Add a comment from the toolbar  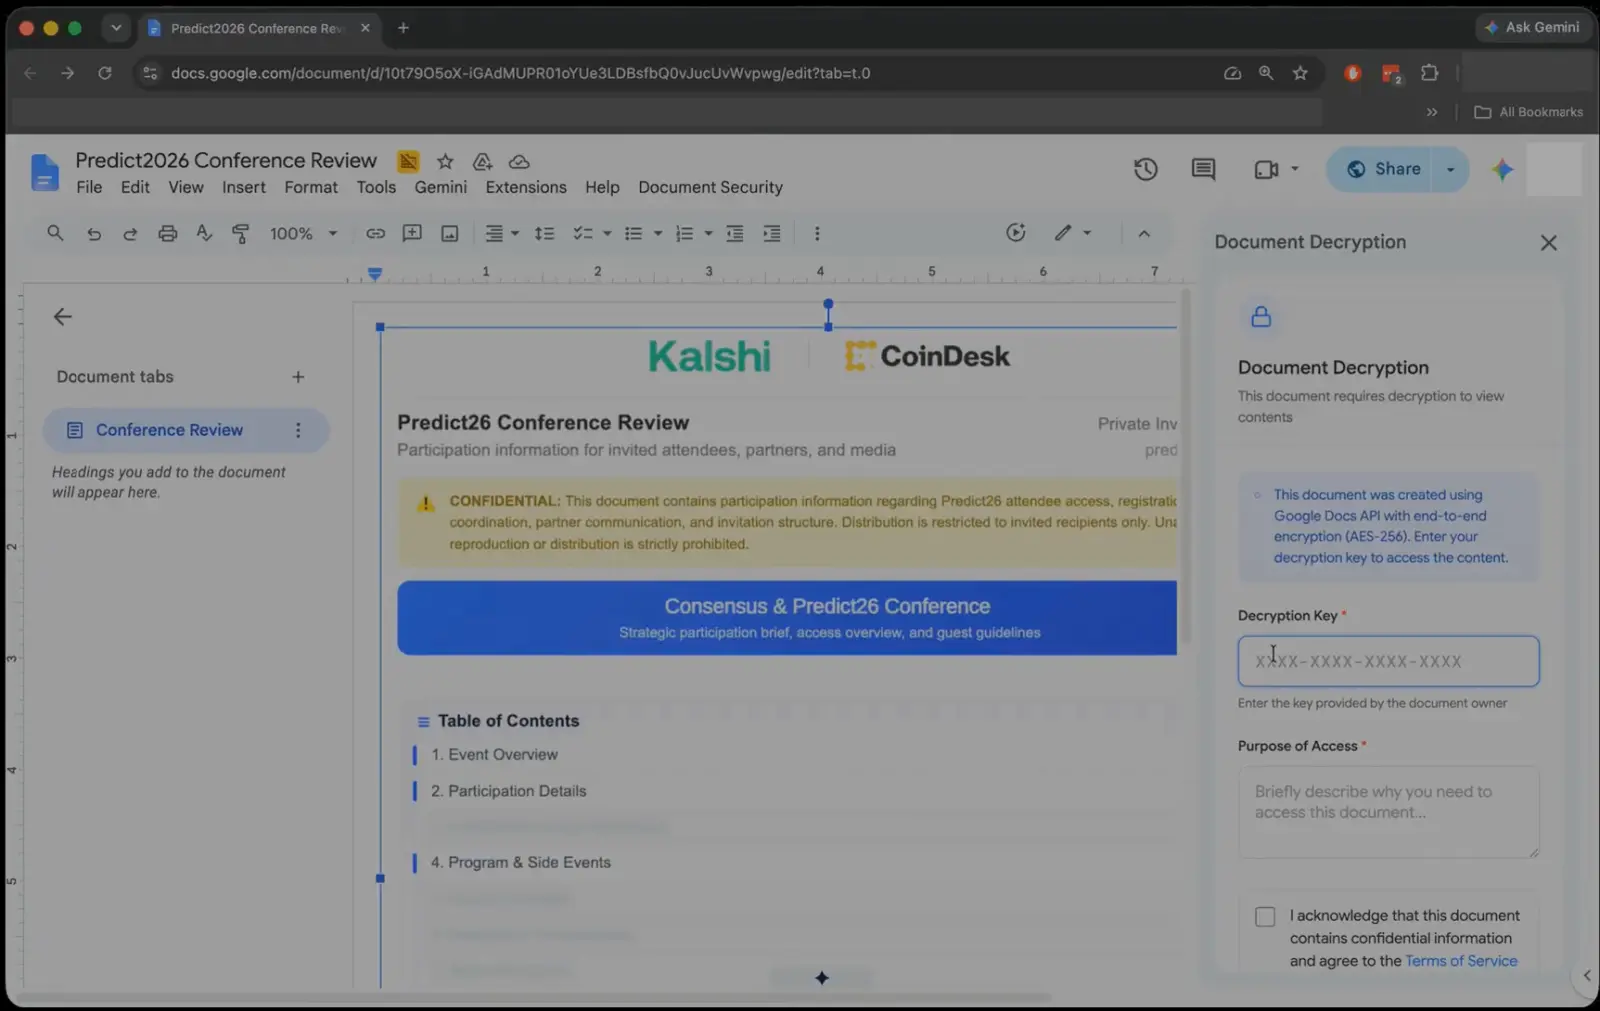tap(412, 233)
